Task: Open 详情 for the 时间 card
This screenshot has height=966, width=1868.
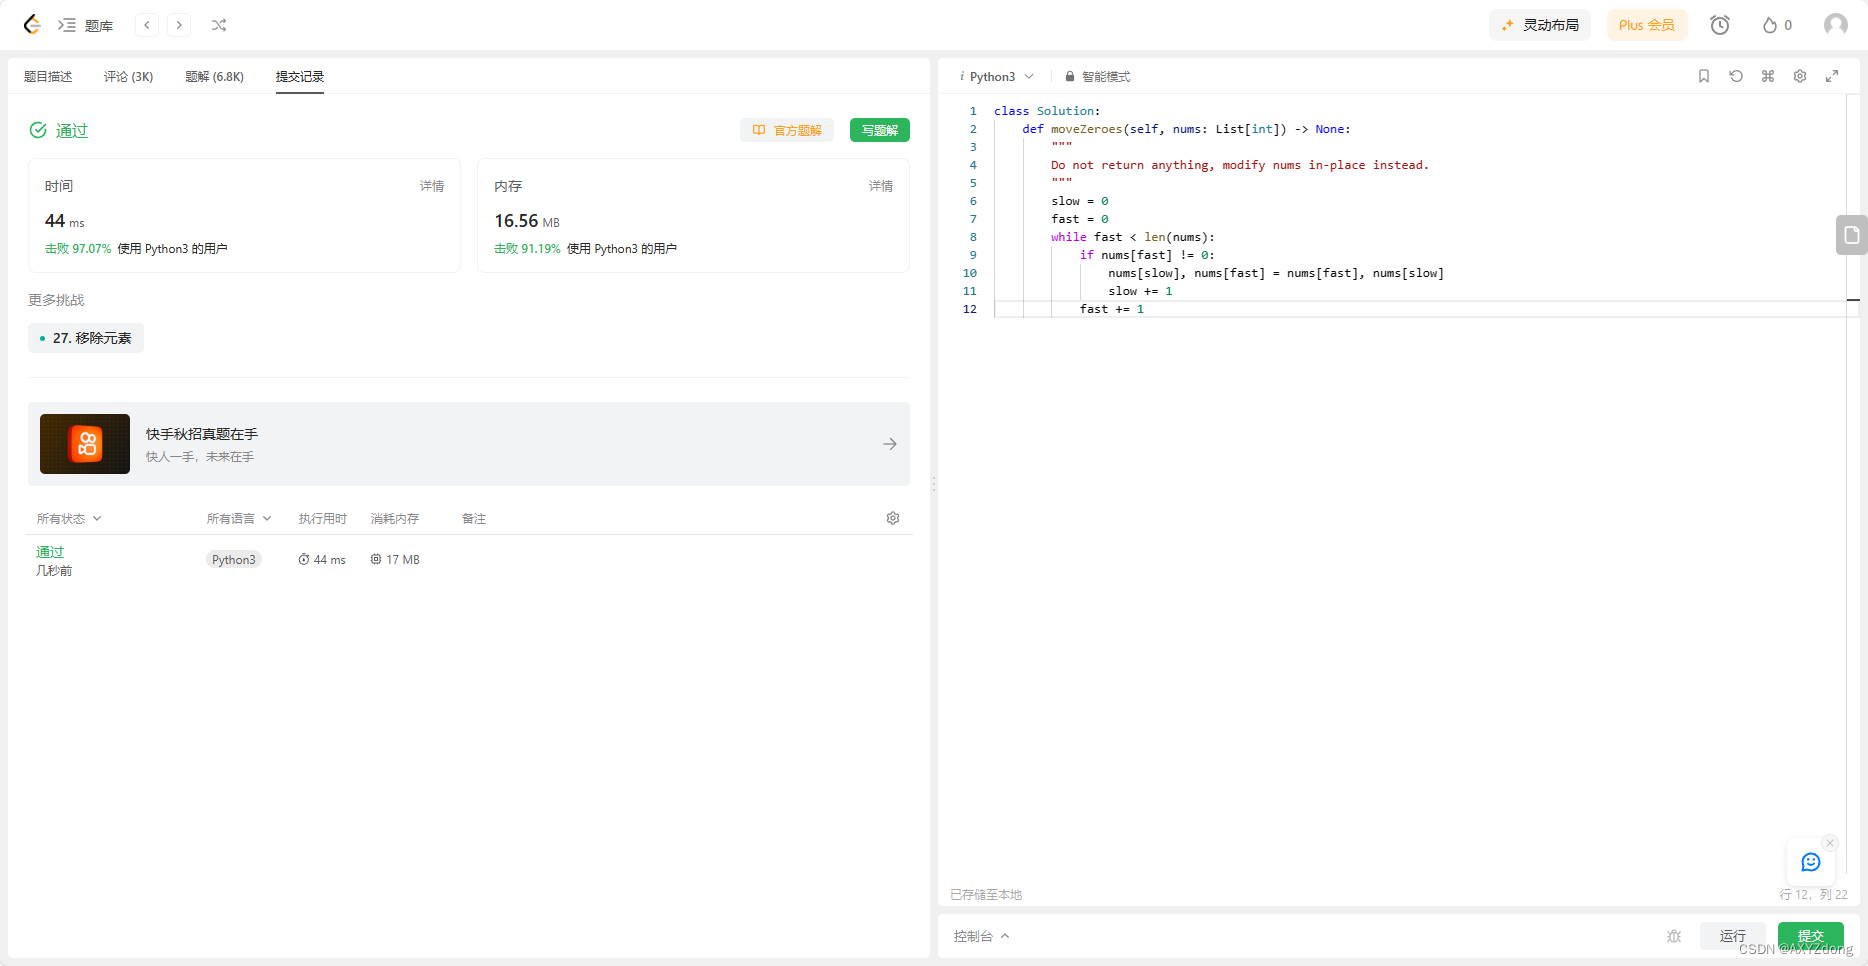Action: (x=432, y=186)
